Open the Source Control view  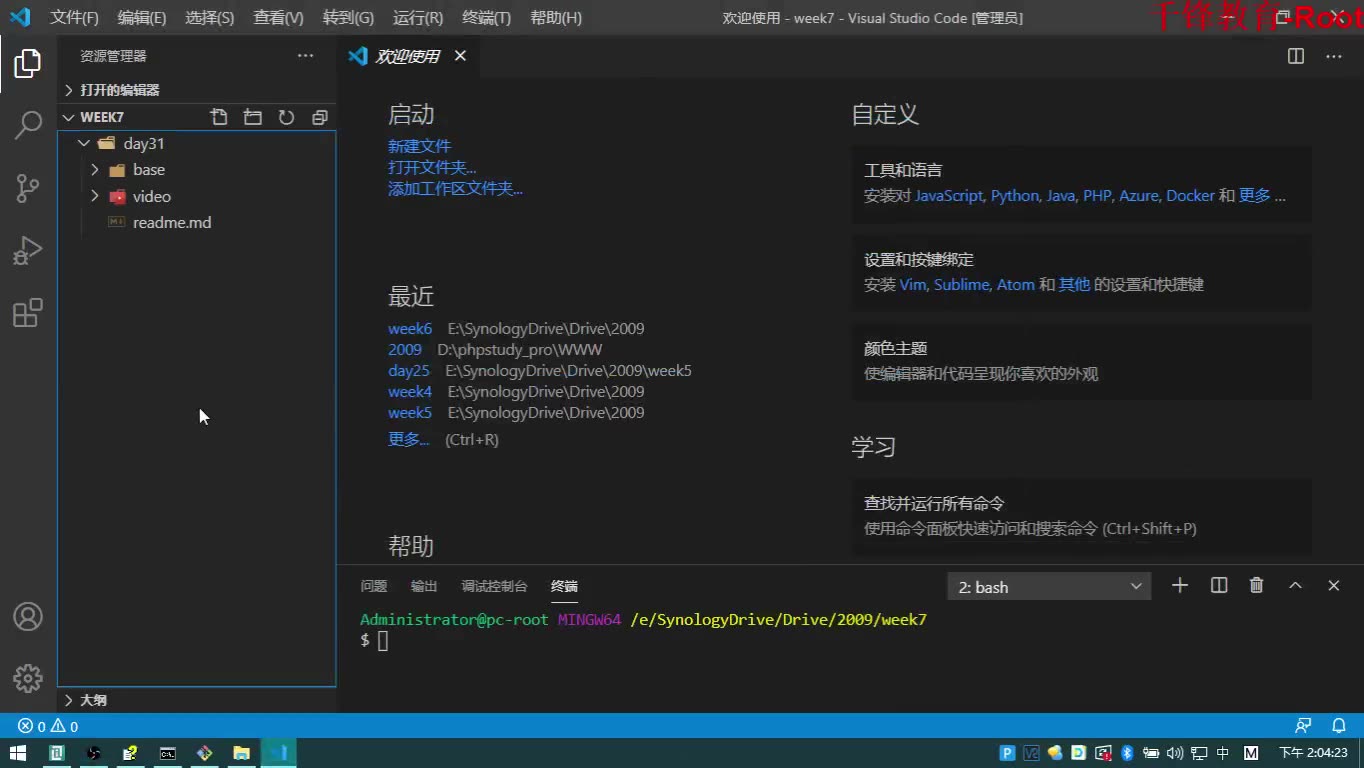(27, 188)
